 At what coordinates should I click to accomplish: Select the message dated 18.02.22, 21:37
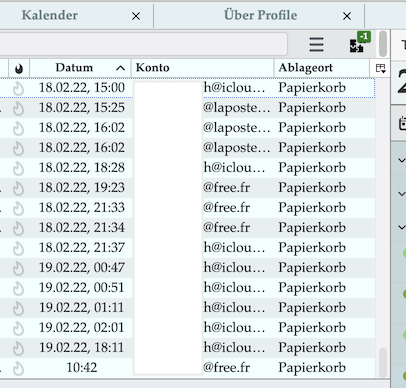point(187,248)
